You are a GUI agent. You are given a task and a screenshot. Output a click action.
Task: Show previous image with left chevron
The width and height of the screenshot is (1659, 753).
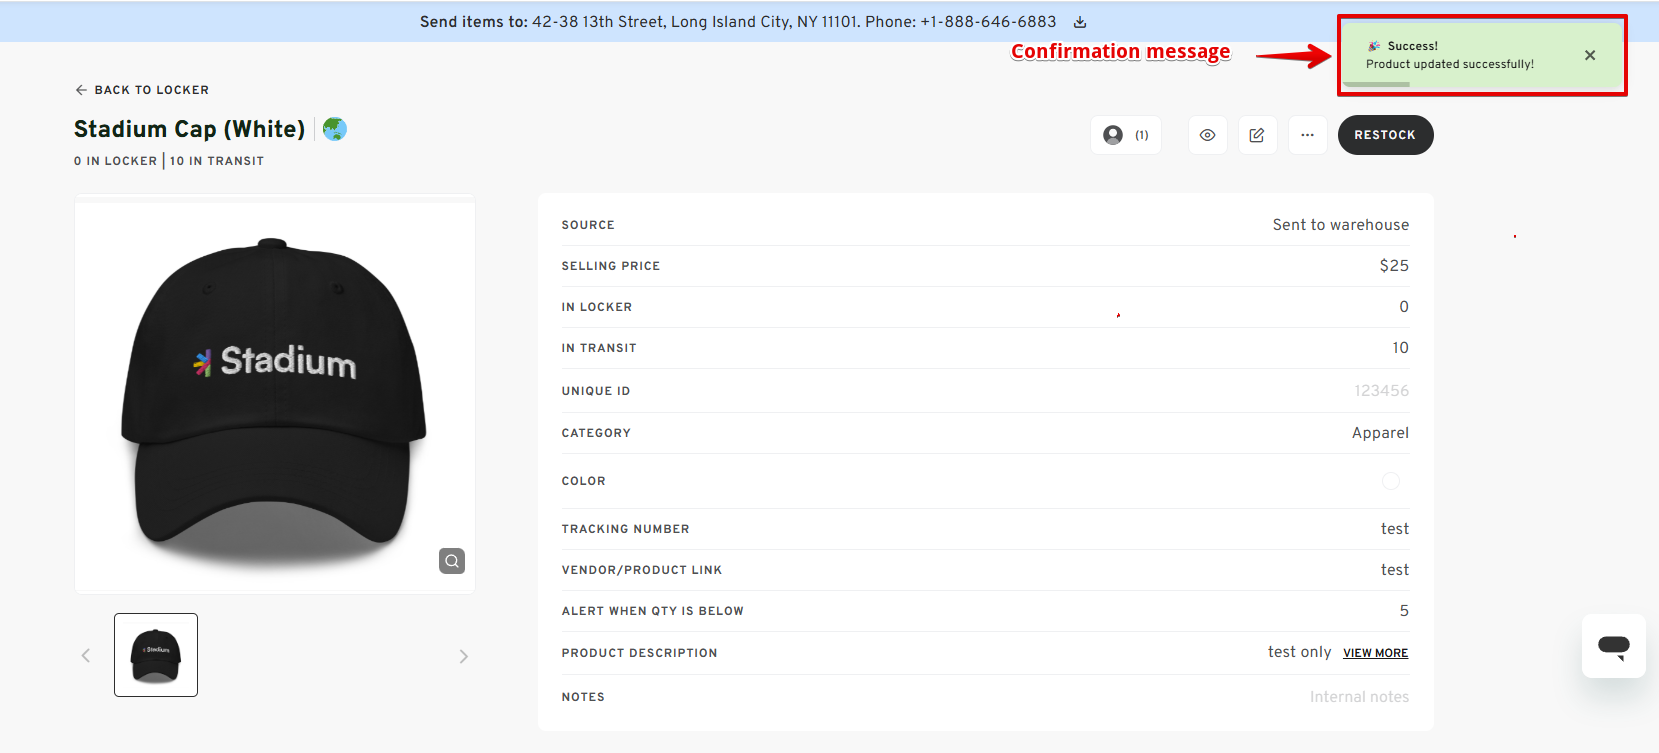pyautogui.click(x=86, y=656)
